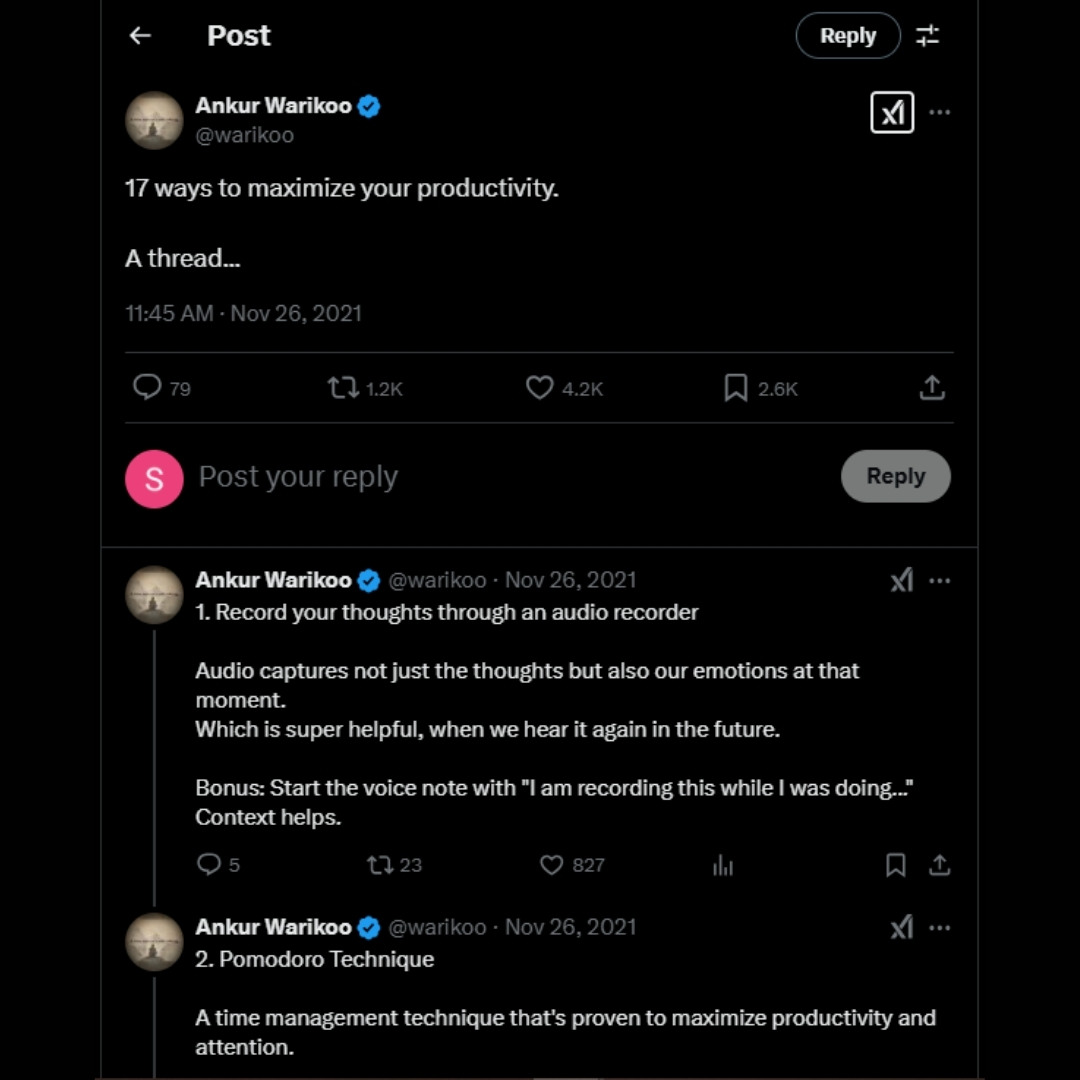Viewport: 1080px width, 1080px height.
Task: View analytics icon on the audio recorder reply
Action: click(x=723, y=866)
